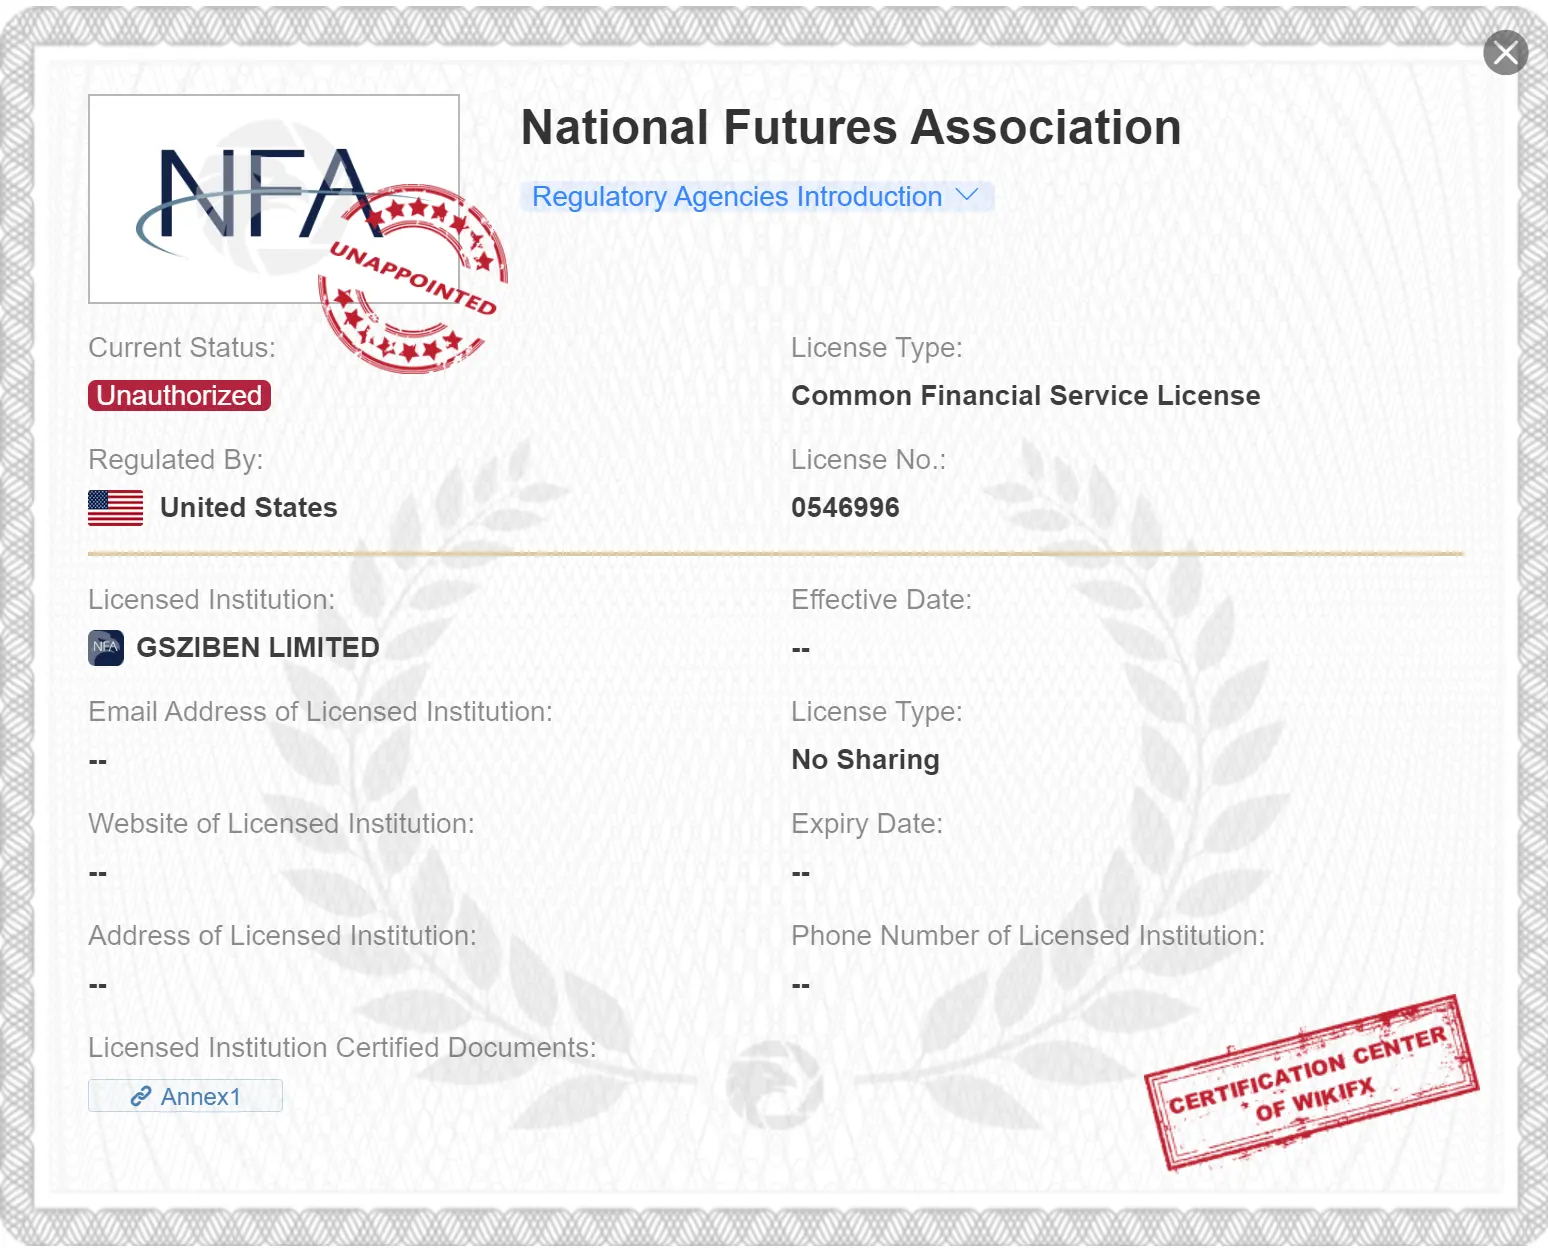Click the Effective Date label

click(881, 600)
